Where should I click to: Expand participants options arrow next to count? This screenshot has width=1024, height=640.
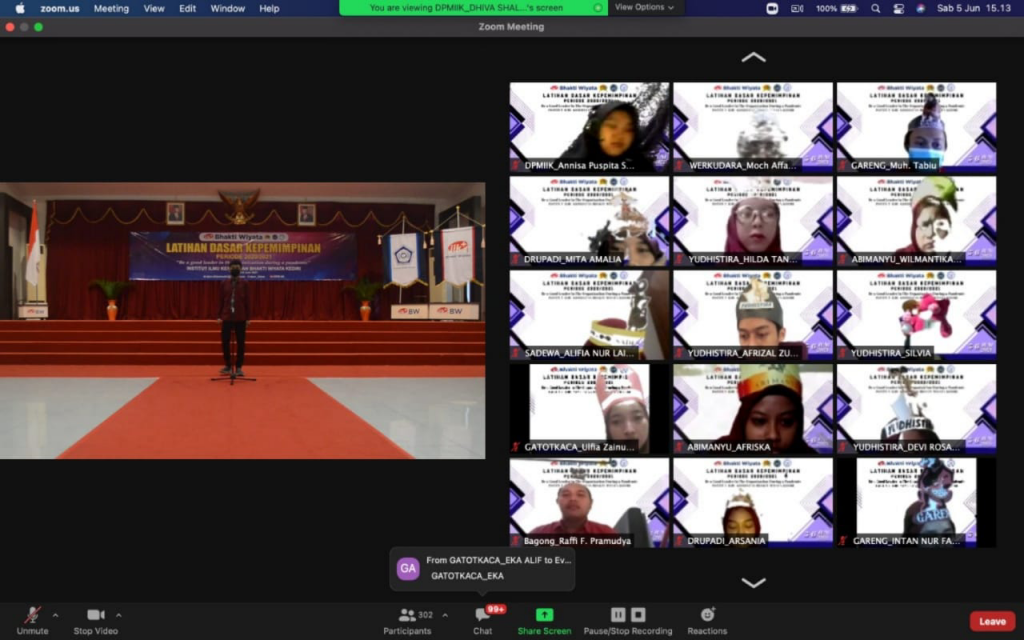tap(445, 615)
